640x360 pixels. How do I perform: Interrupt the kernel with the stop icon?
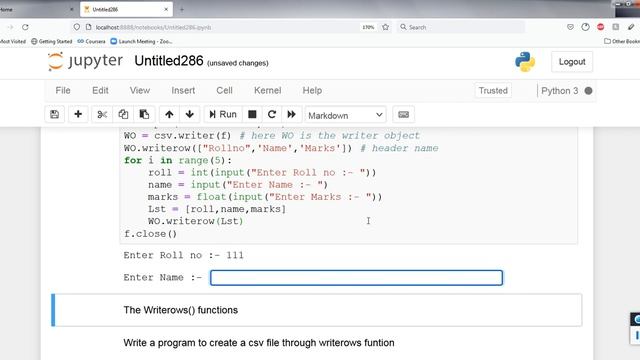pyautogui.click(x=252, y=115)
